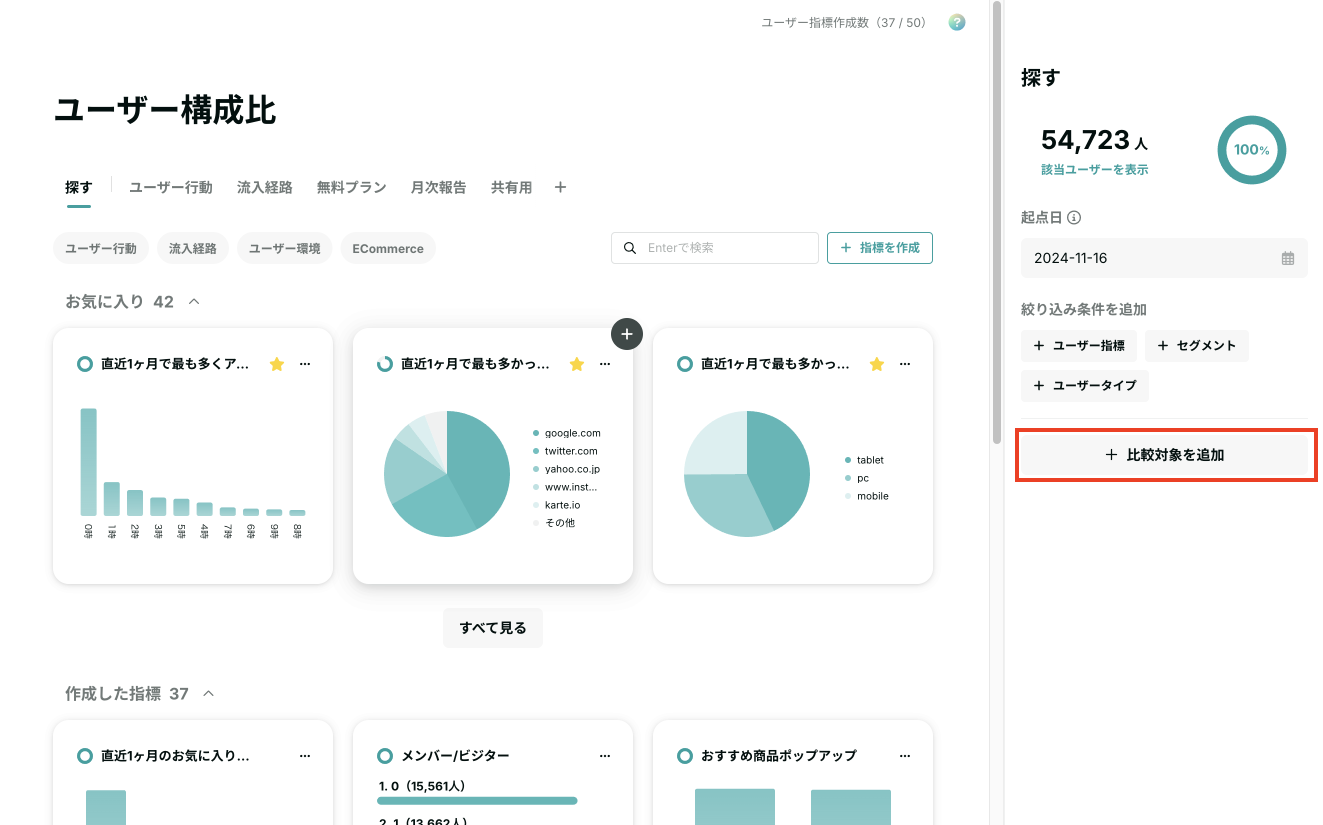Unfavorite the tablet/pc/mobile pie chart card star
The width and height of the screenshot is (1323, 825).
877,364
